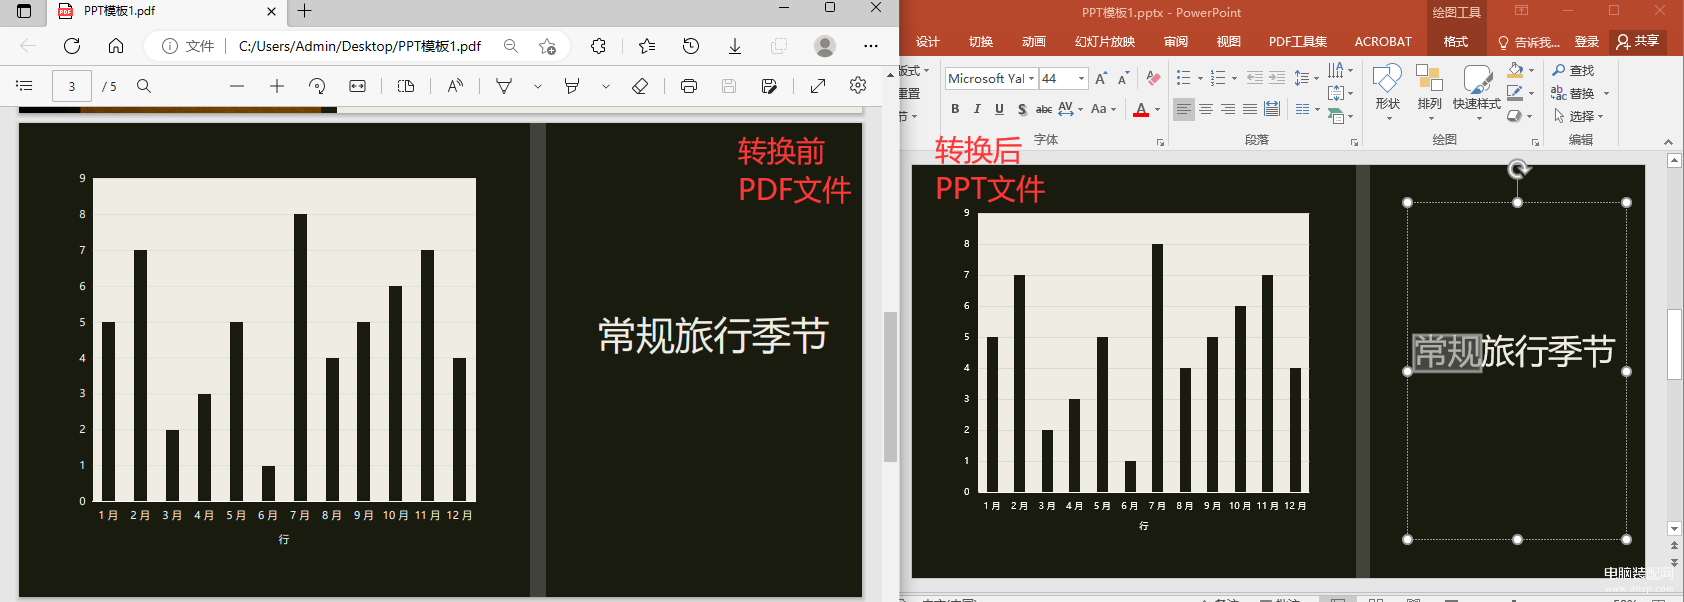Center the text
Screen dimensions: 1684x602
tap(1205, 109)
